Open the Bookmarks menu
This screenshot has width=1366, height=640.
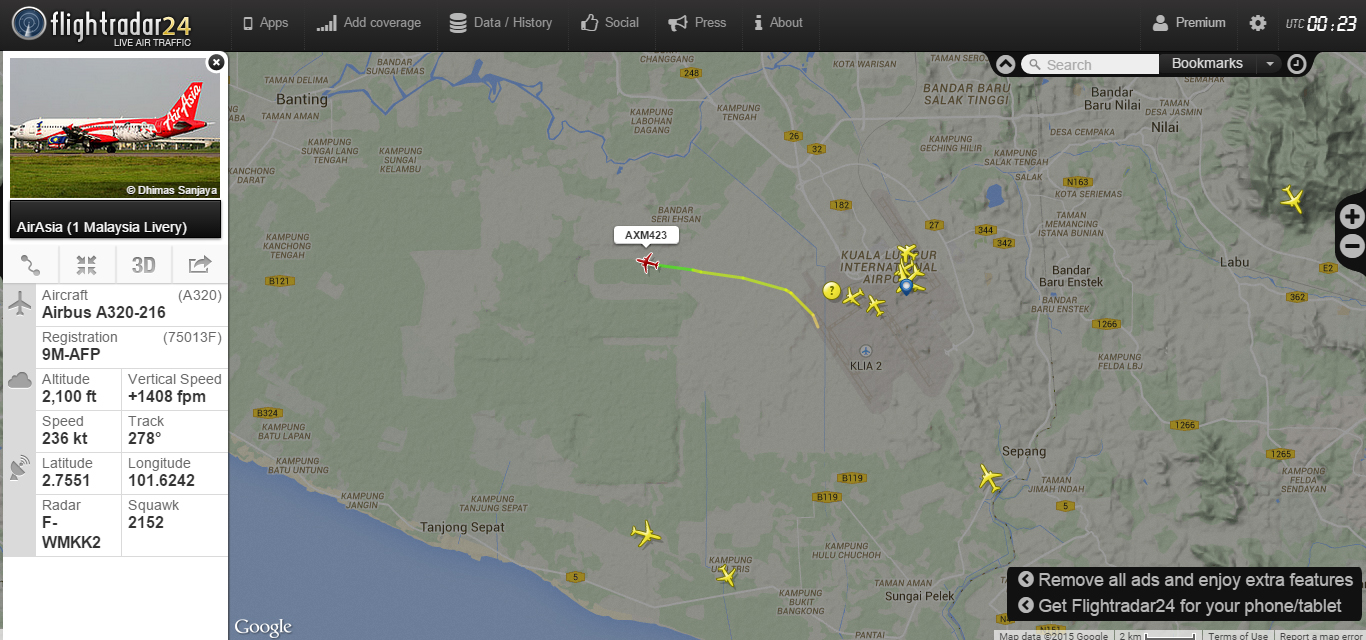(1208, 64)
